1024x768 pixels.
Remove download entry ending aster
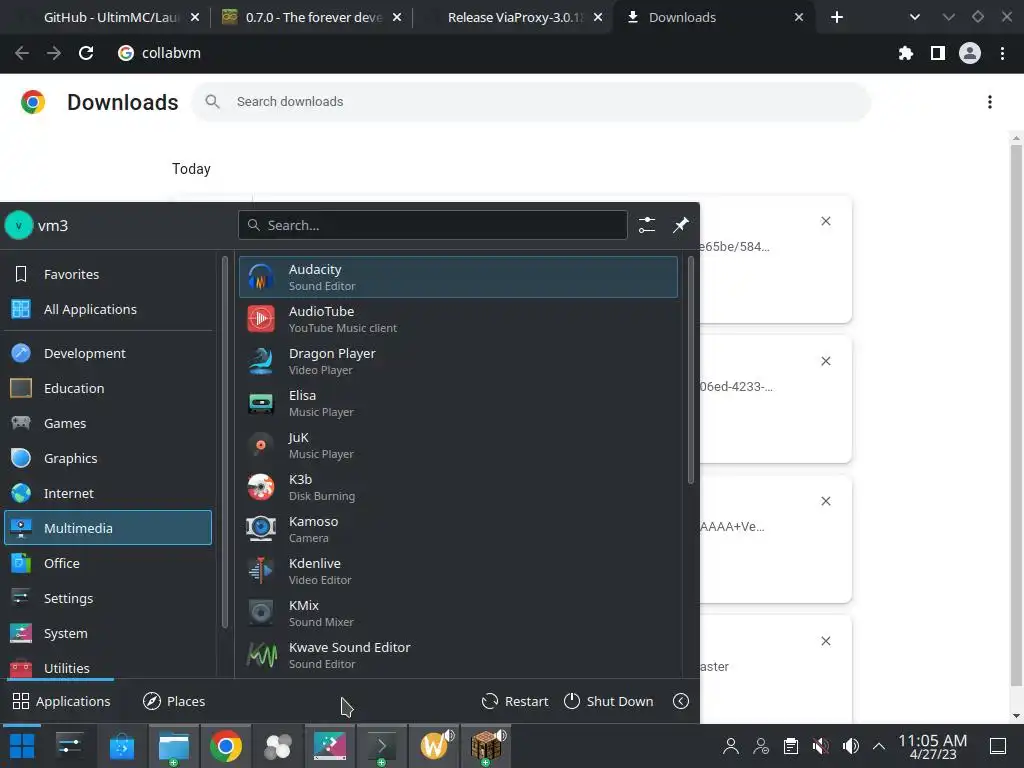tap(825, 641)
